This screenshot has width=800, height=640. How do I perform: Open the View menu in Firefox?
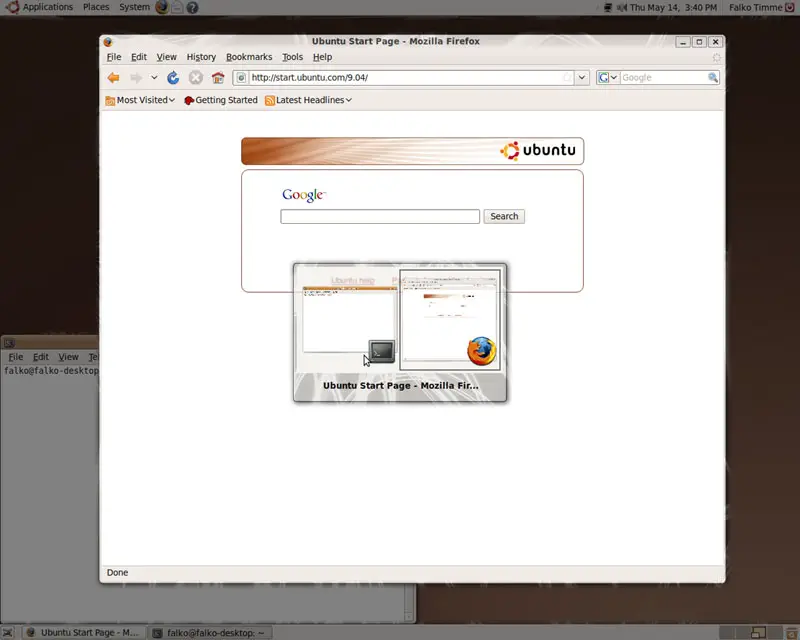click(166, 57)
